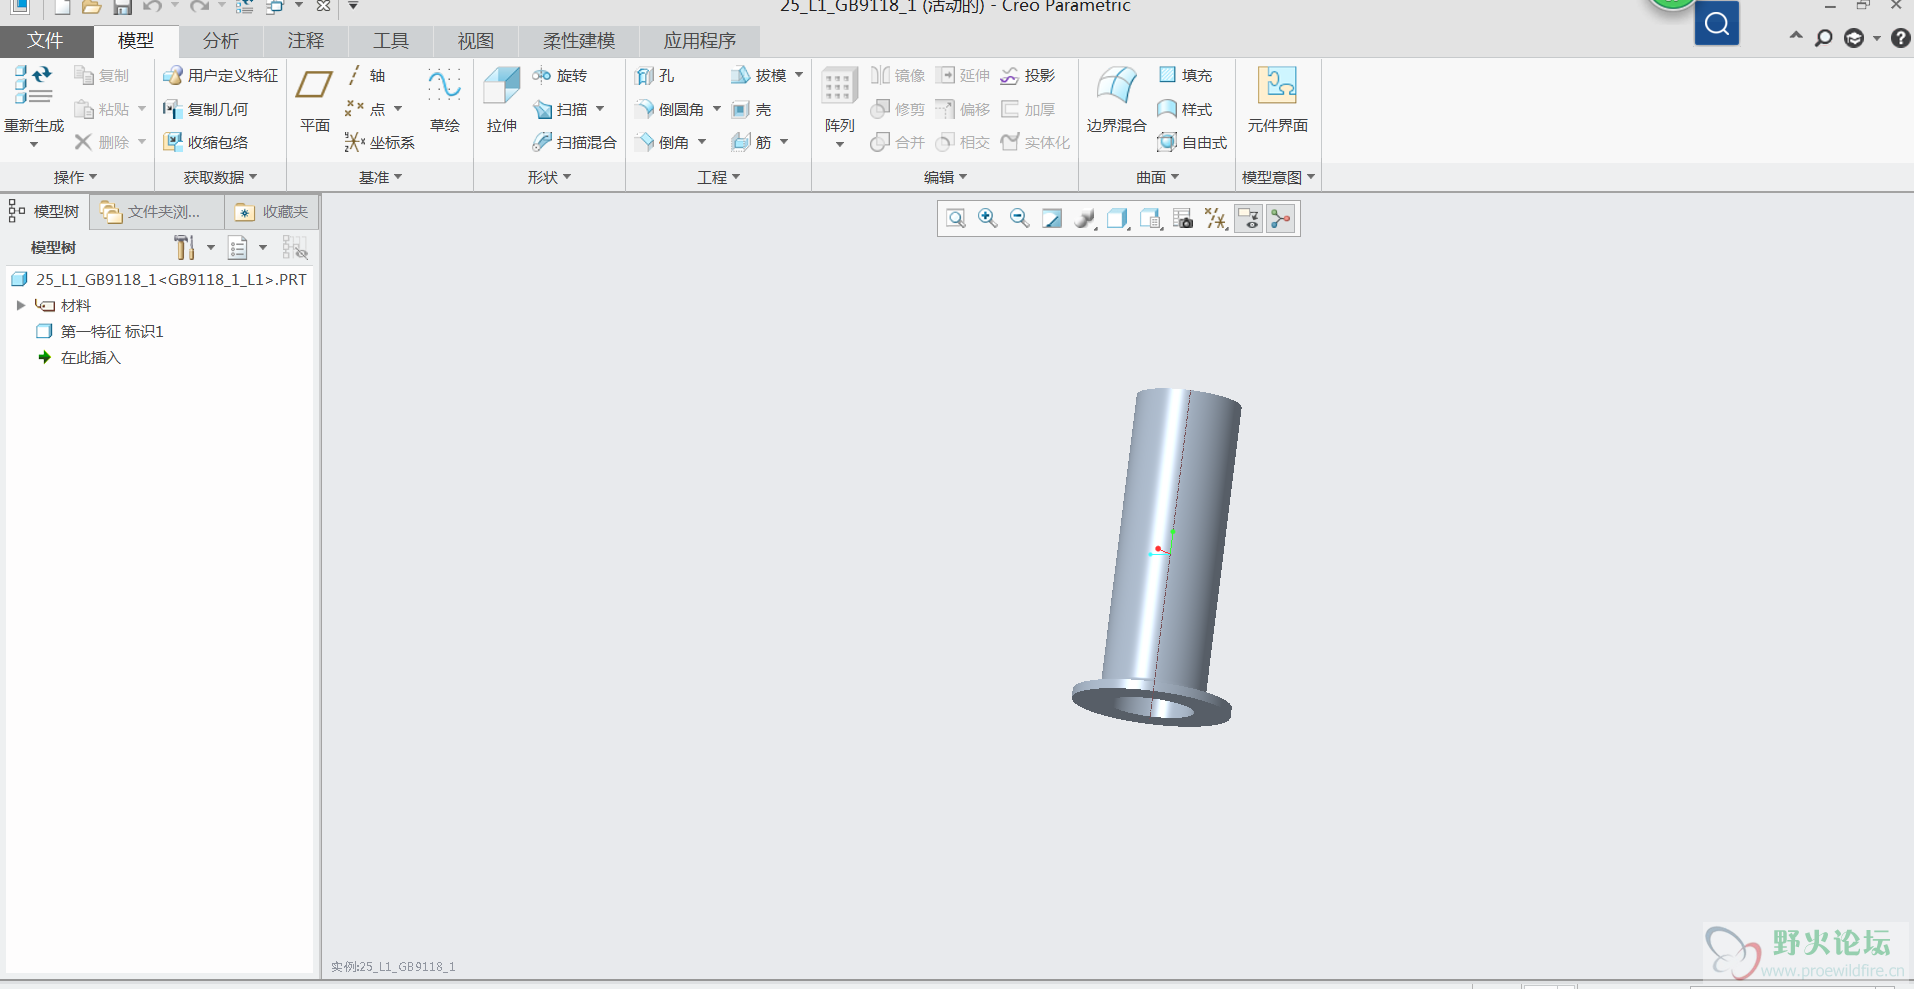Click the Hole (孔) feature tool
Viewport: 1914px width, 989px height.
click(x=655, y=75)
